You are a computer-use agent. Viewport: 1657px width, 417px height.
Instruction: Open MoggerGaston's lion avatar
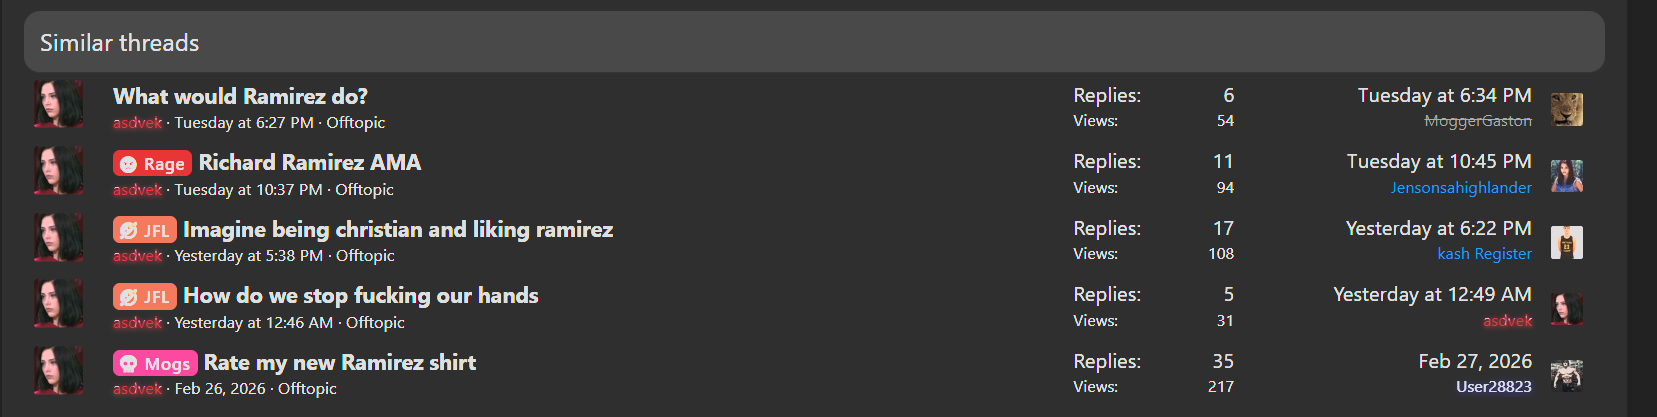pos(1566,109)
